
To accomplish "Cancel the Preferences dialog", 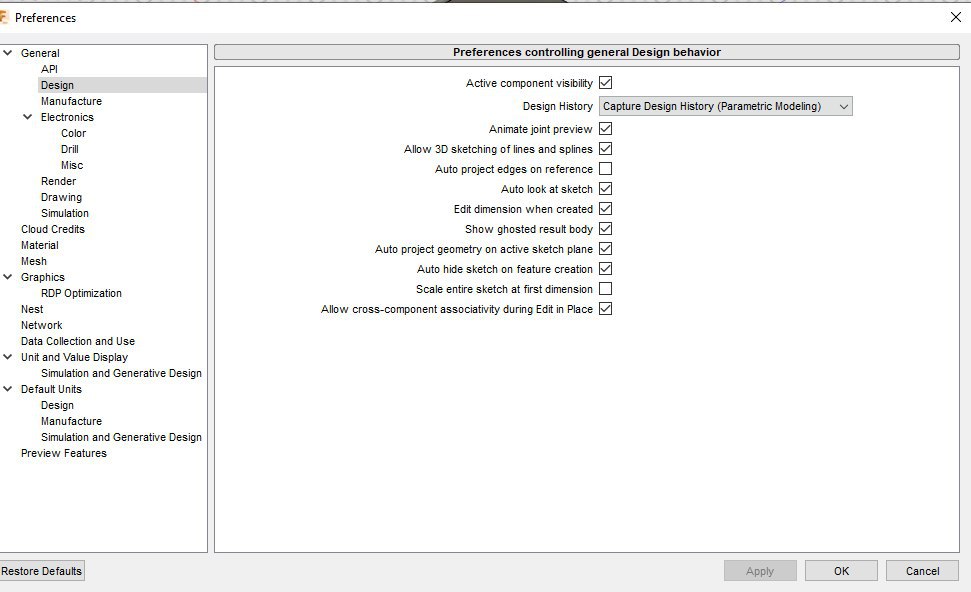I will 922,571.
